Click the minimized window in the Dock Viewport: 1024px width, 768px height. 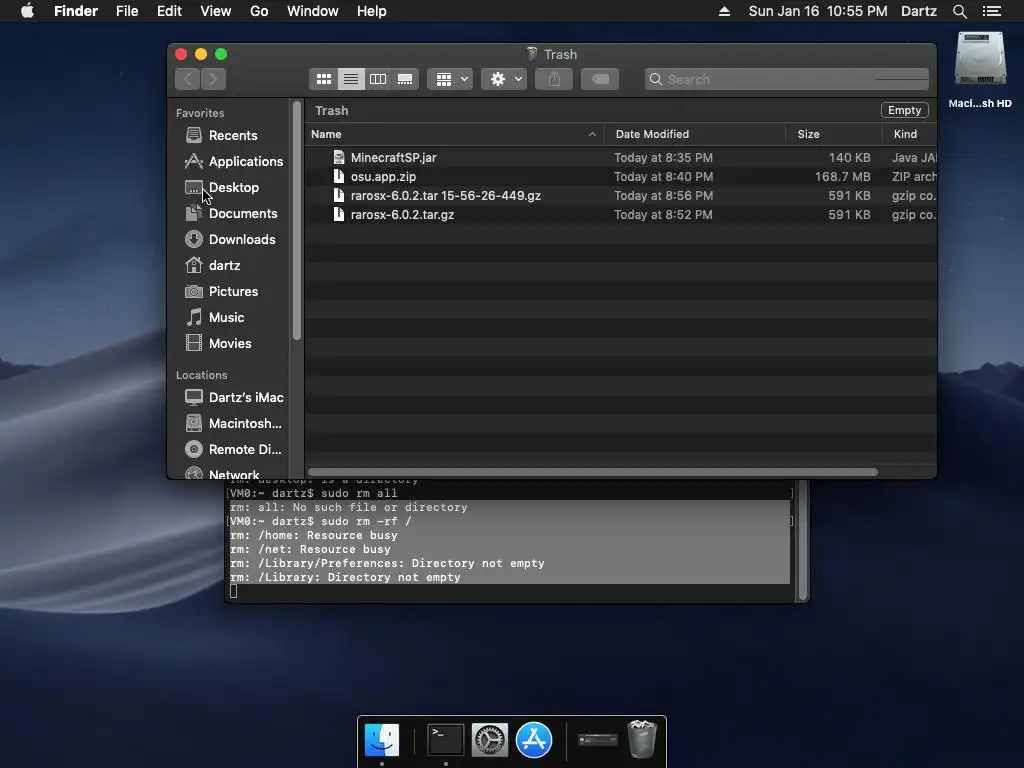coord(598,739)
